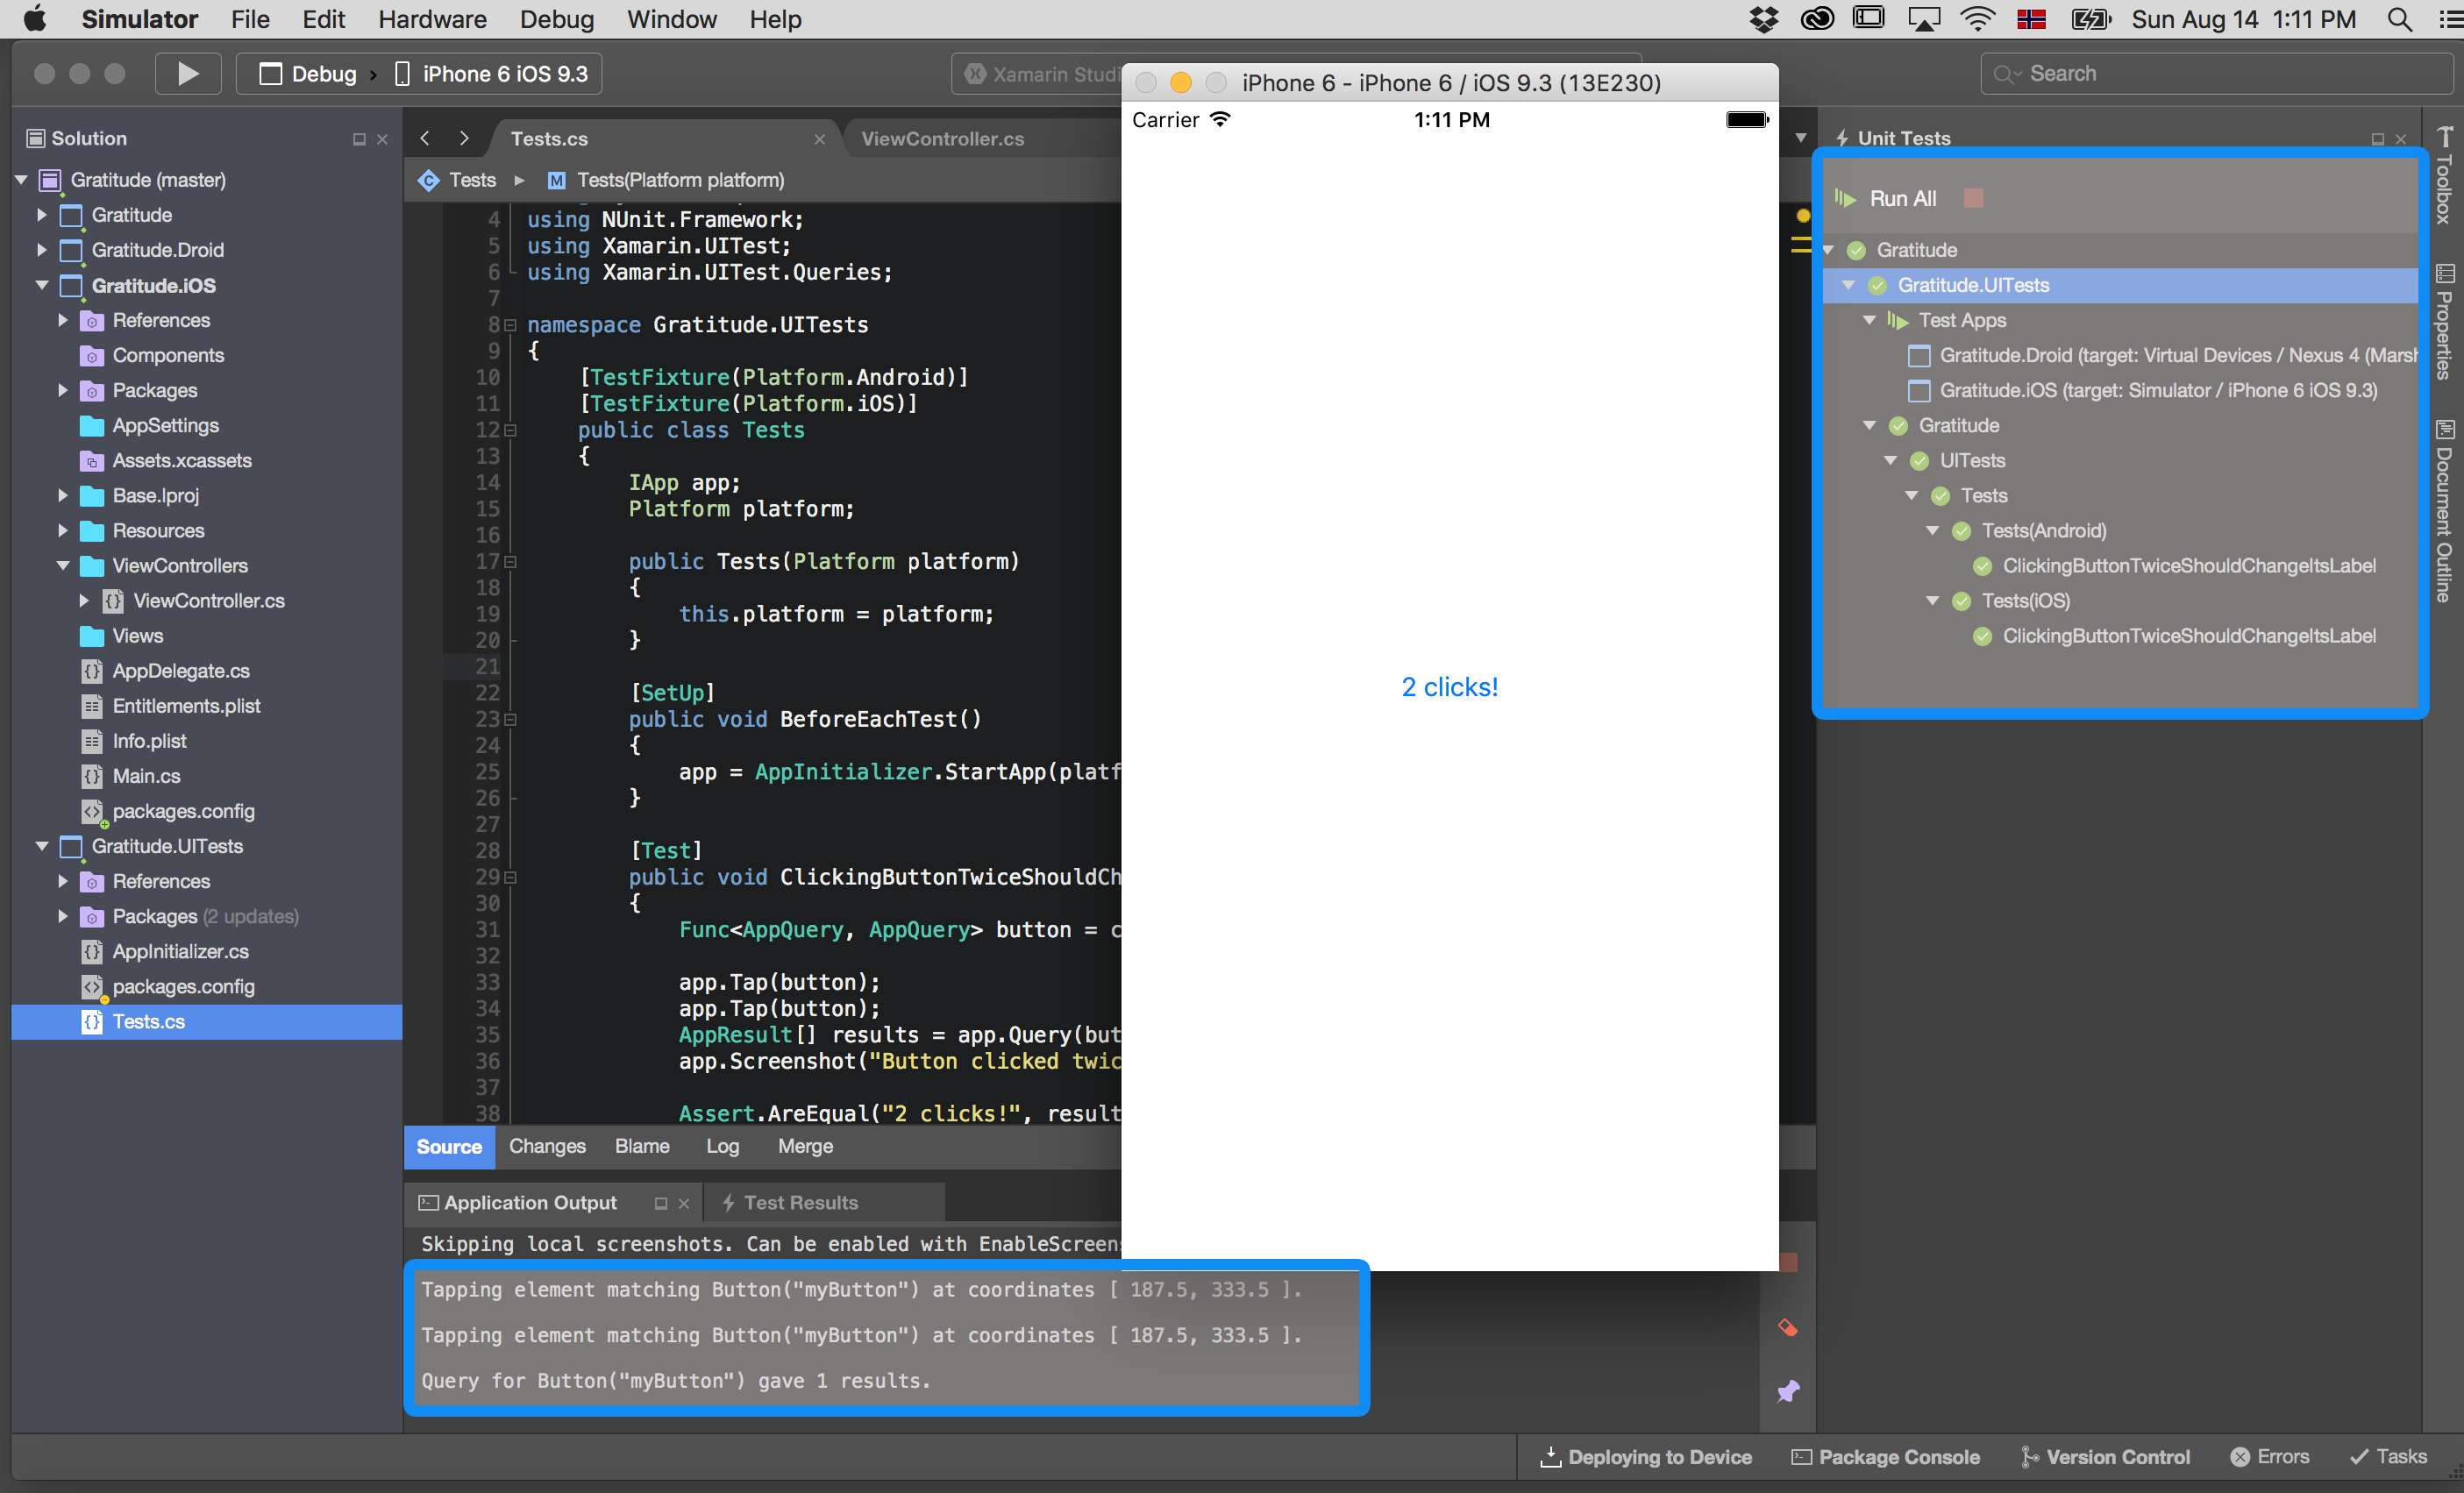Select Gratitude.Droid test app checkbox
The width and height of the screenshot is (2464, 1493).
[1919, 356]
